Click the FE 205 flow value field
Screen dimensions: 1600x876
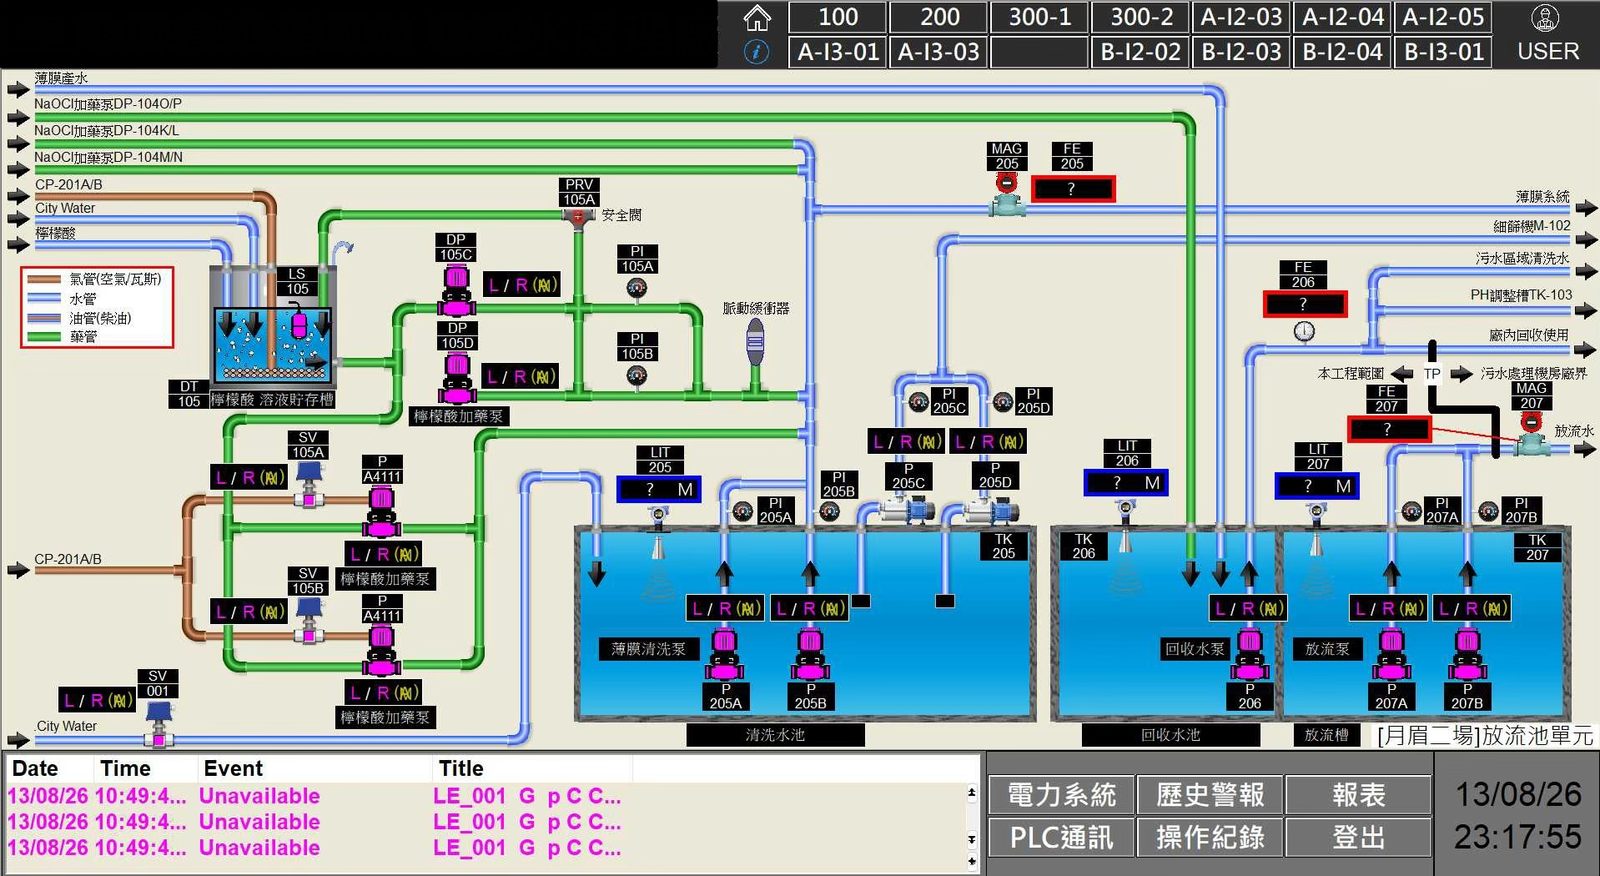pyautogui.click(x=1072, y=188)
